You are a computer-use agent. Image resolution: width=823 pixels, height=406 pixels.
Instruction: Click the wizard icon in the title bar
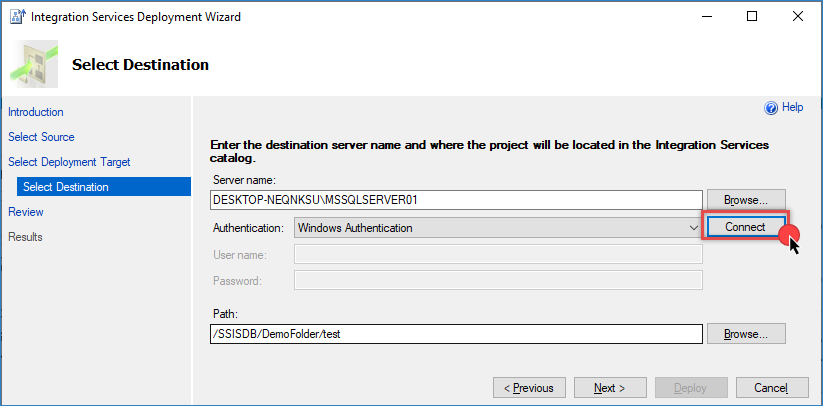(x=17, y=17)
